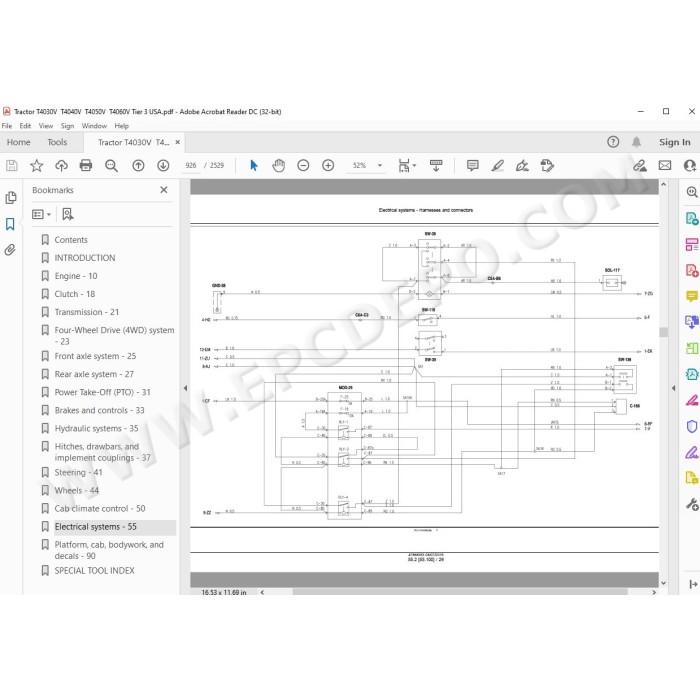Switch to the Tools tab
Screen dimensions: 700x700
pyautogui.click(x=57, y=142)
